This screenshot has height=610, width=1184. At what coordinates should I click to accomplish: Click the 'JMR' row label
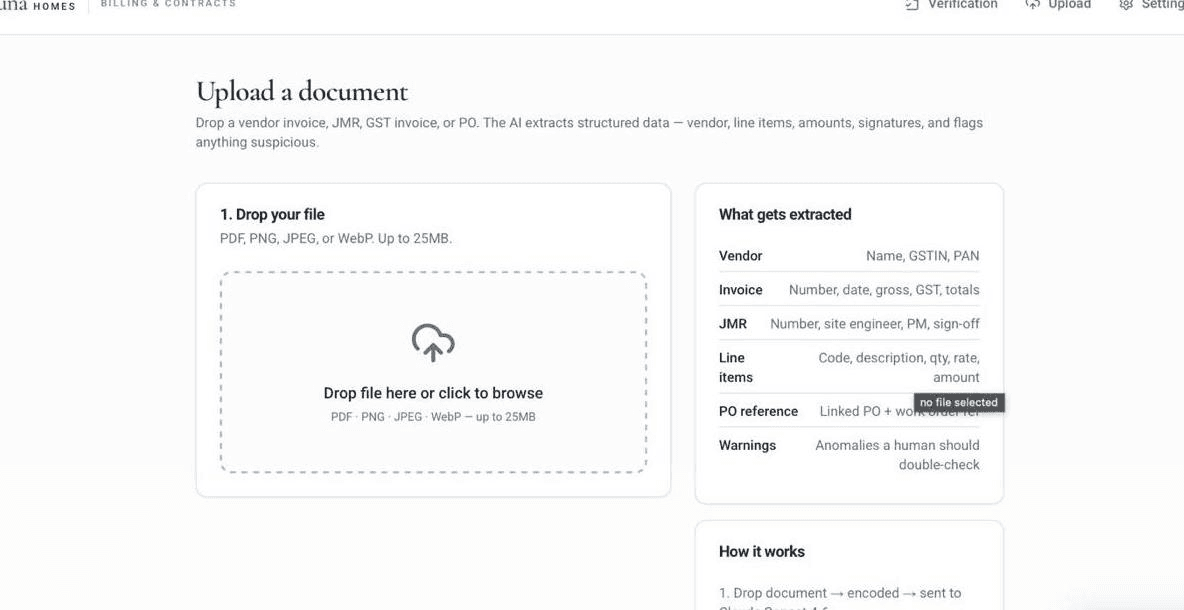[x=732, y=324]
